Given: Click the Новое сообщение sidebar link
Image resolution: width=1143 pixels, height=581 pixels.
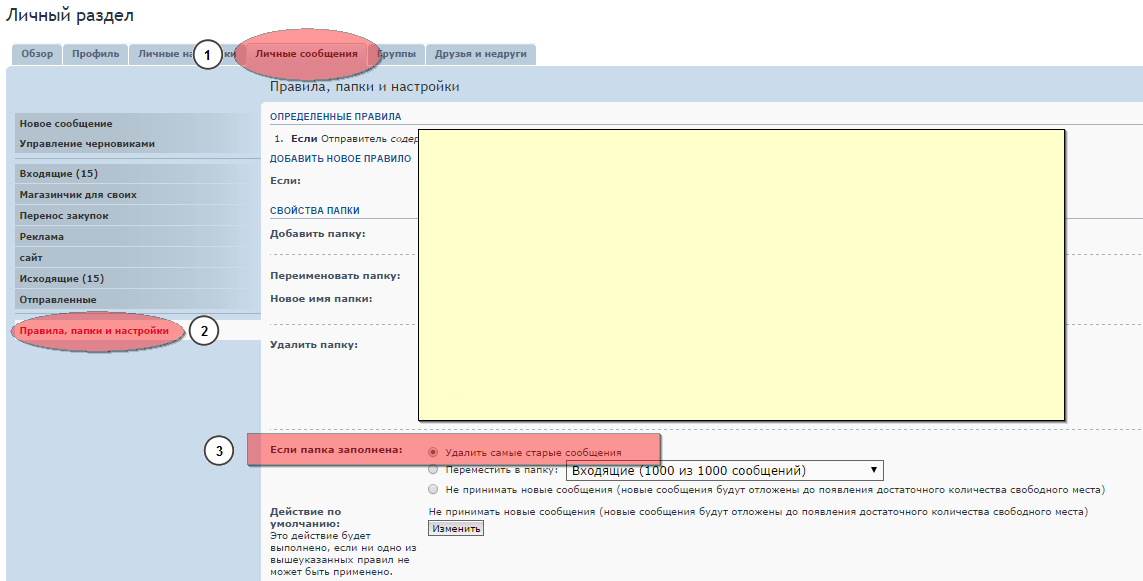Looking at the screenshot, I should coord(66,124).
